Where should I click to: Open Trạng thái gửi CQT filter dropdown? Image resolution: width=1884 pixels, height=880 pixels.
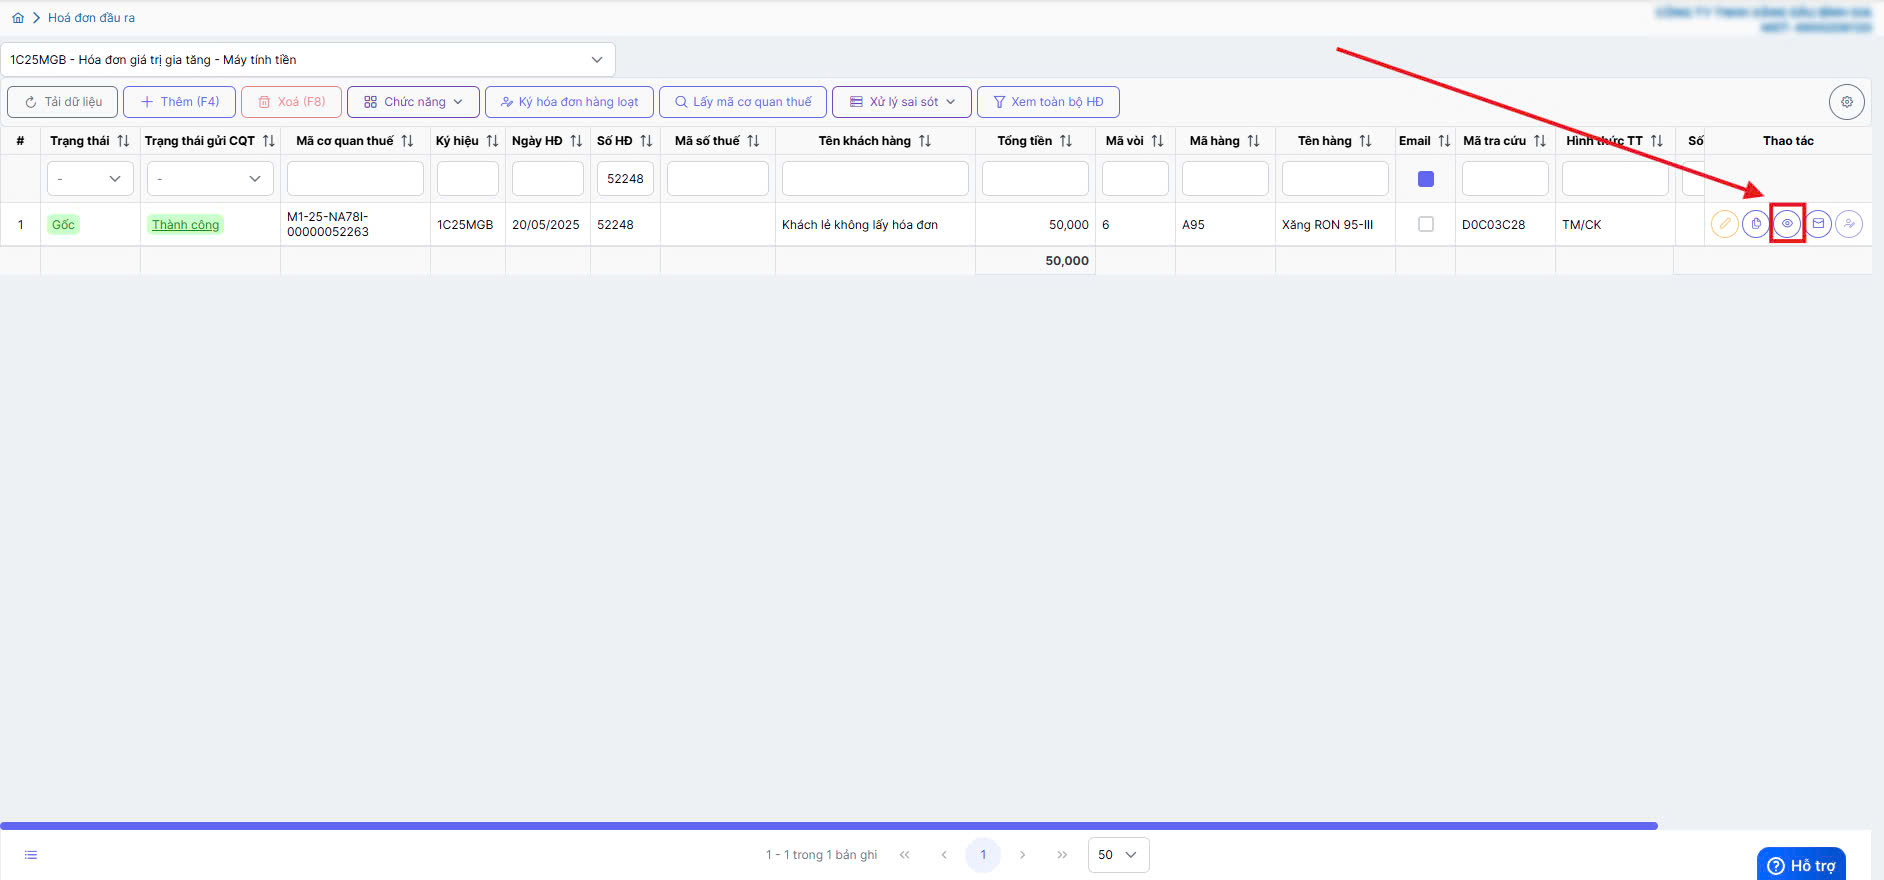(x=210, y=179)
